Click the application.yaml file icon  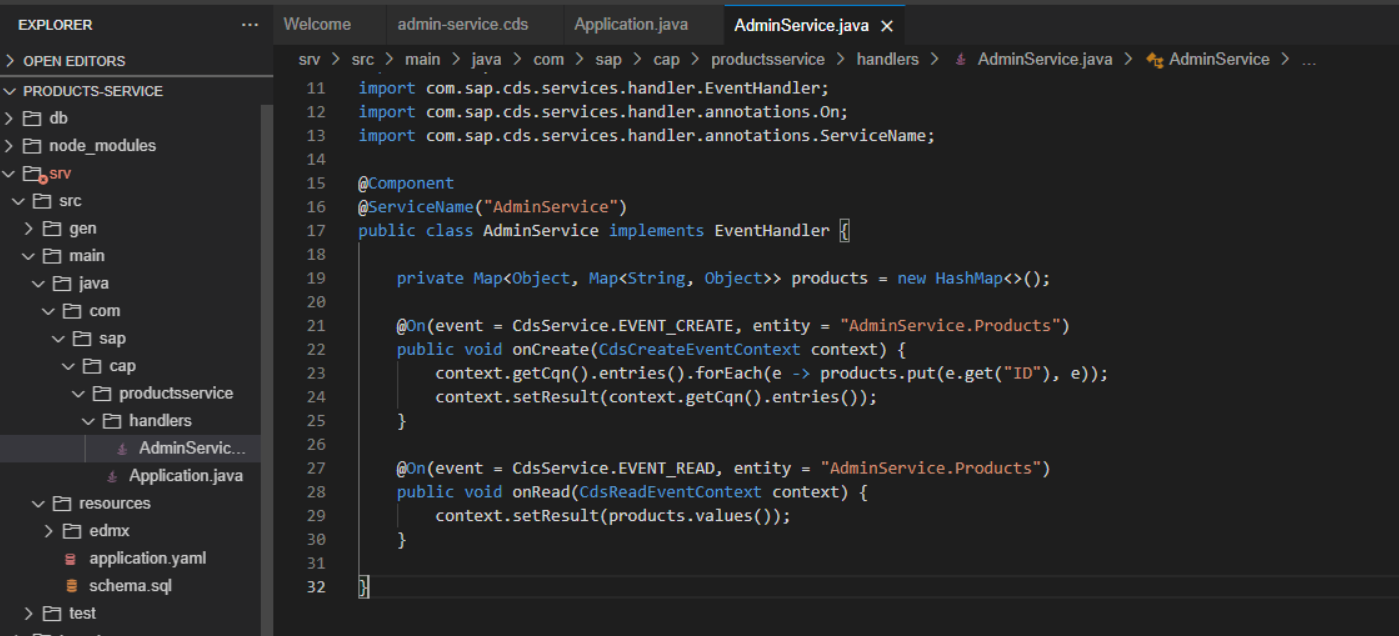[x=70, y=559]
